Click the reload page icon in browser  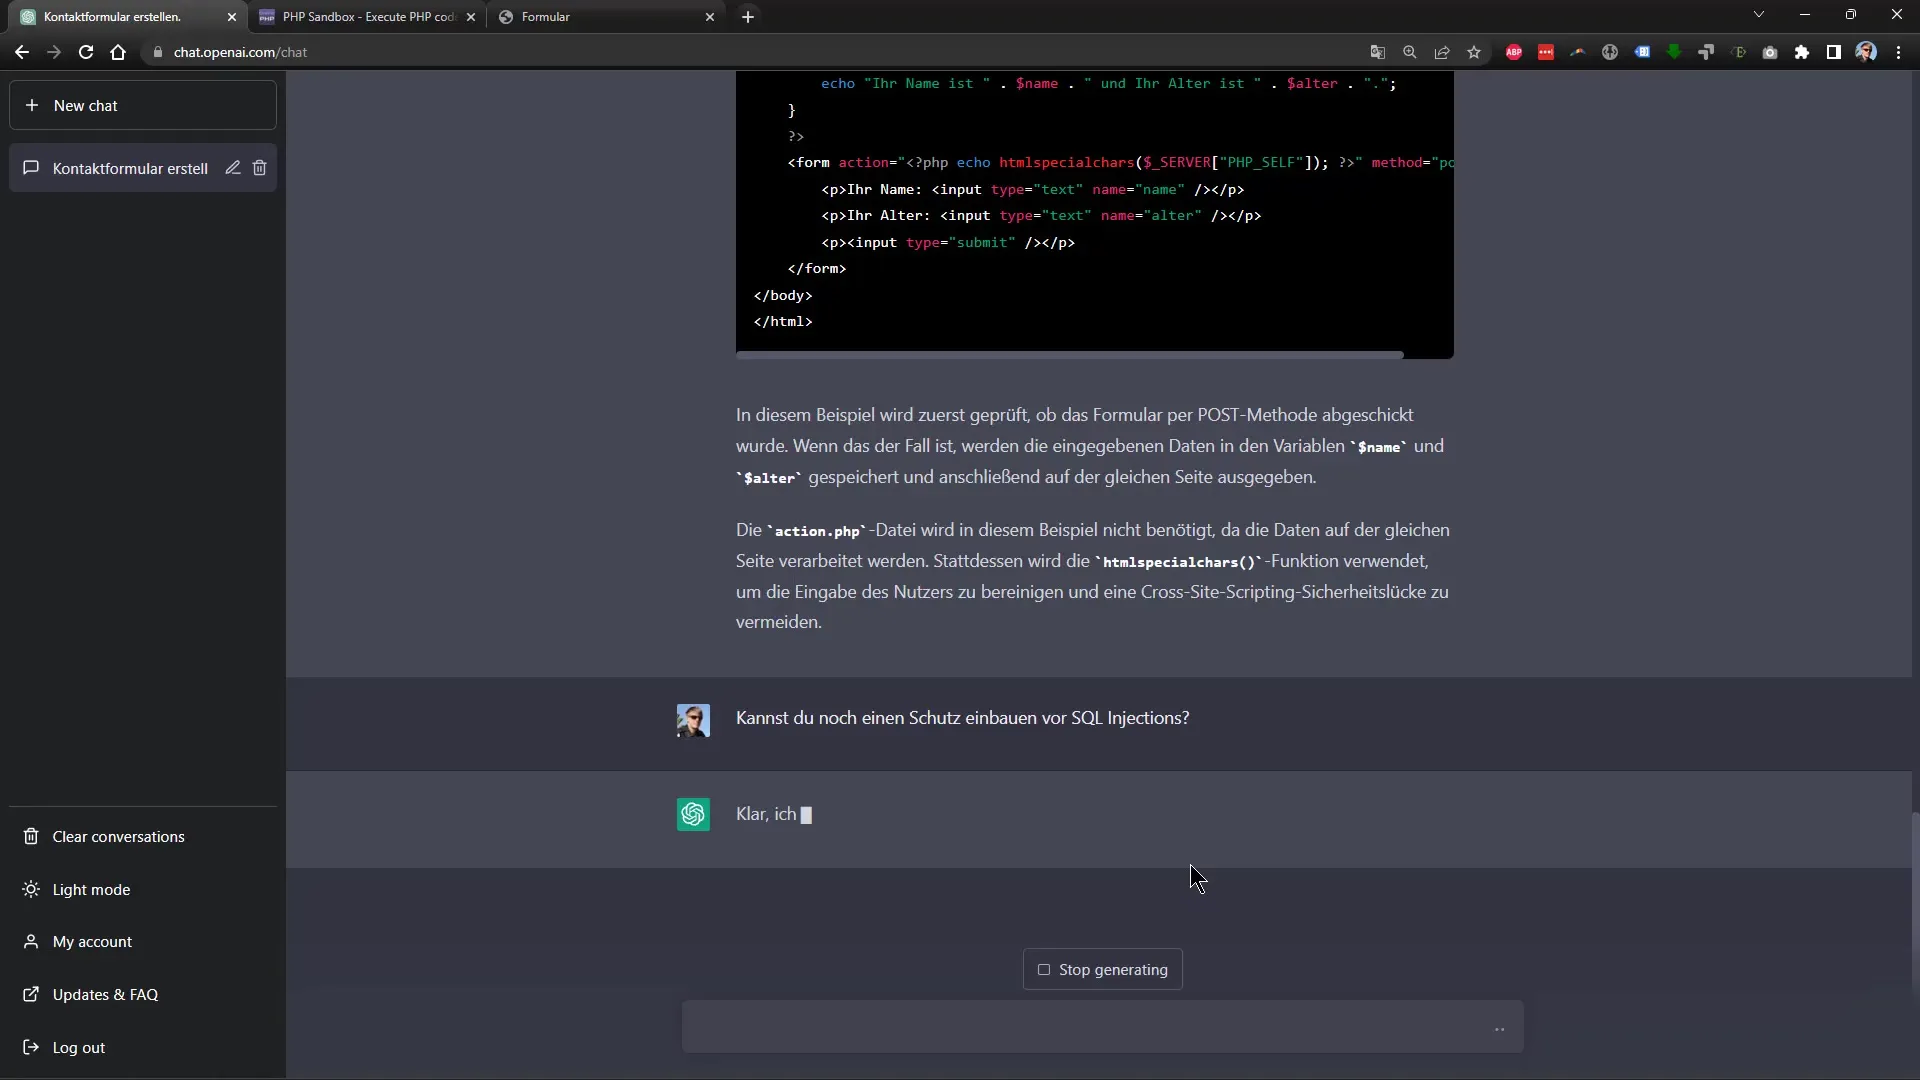tap(86, 51)
